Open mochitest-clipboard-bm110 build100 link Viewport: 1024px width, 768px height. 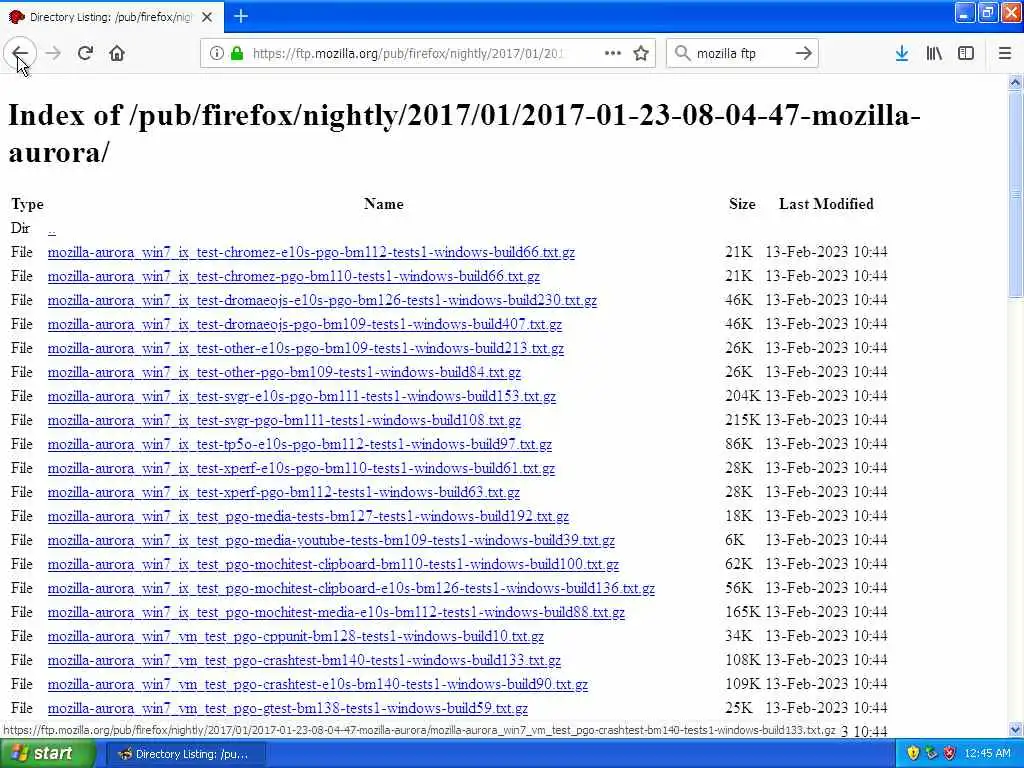[333, 564]
